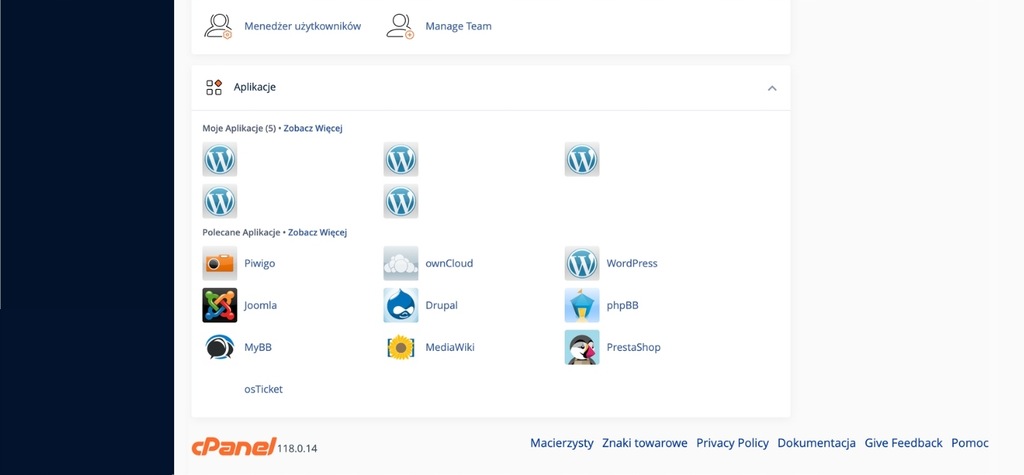The image size is (1024, 475).
Task: Open the Joomla app icon
Action: pyautogui.click(x=219, y=305)
